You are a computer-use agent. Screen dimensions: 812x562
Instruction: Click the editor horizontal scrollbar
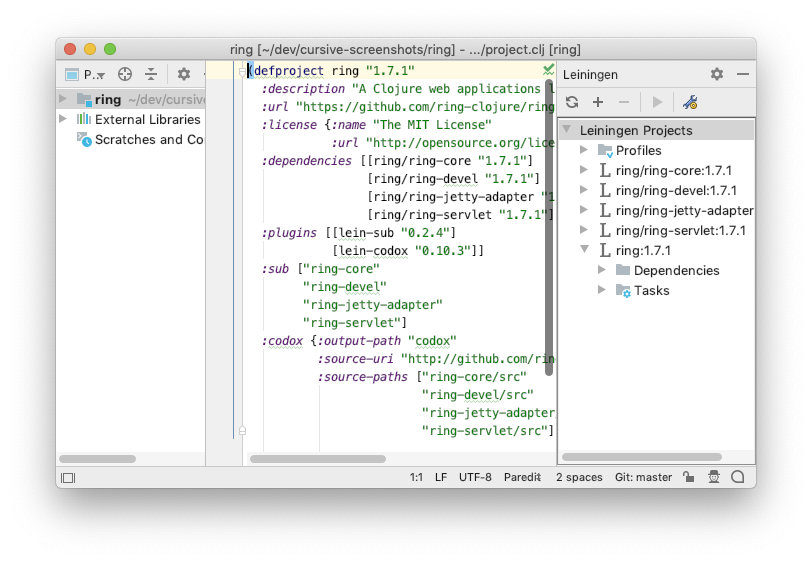point(318,458)
